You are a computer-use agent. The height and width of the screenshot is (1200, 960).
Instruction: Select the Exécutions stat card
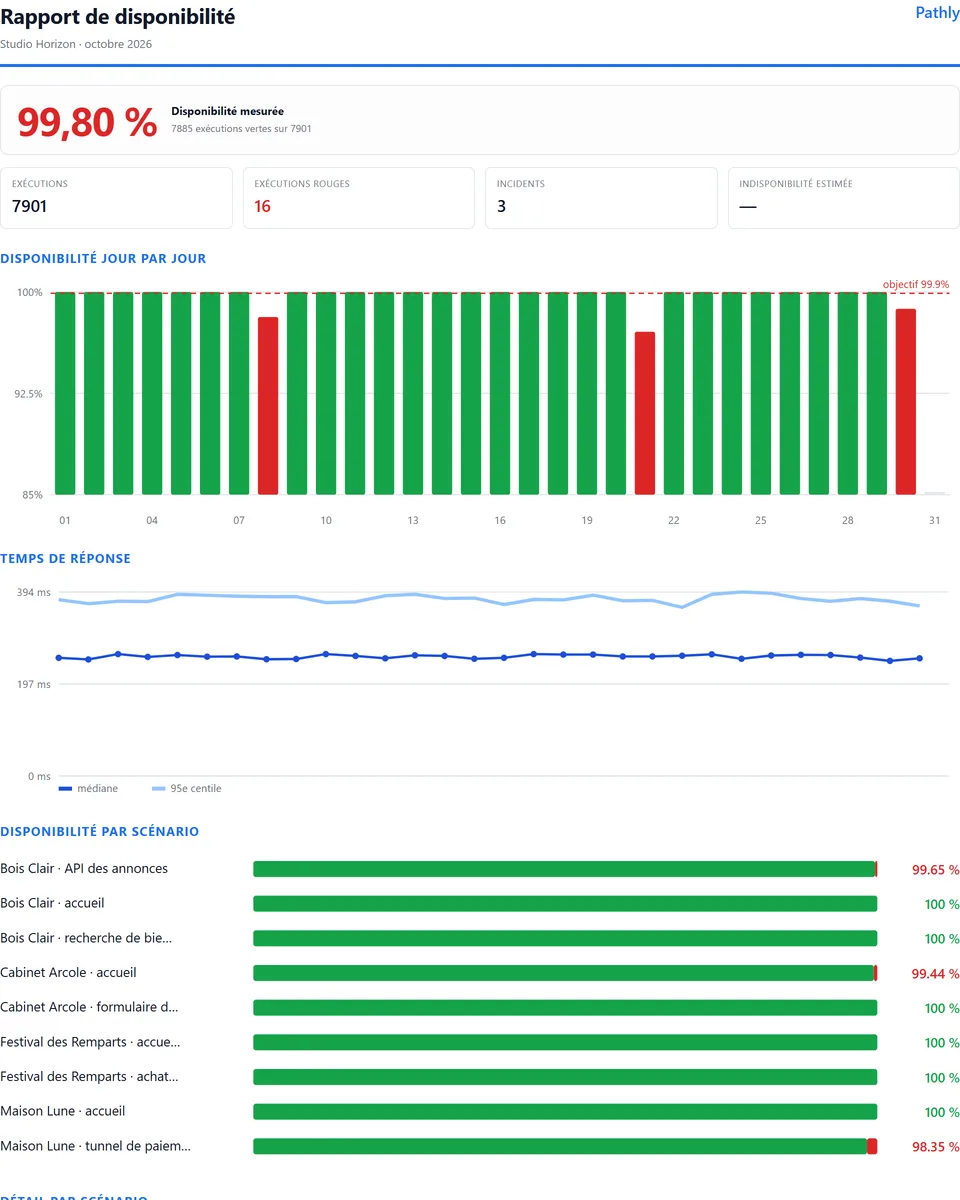pos(116,198)
